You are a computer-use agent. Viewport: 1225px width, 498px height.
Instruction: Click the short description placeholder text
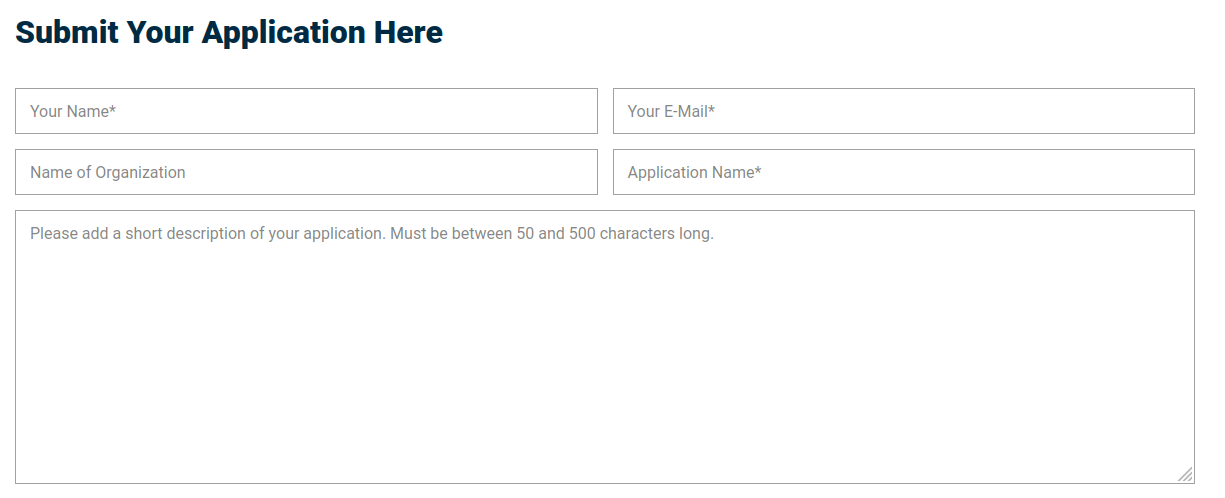(x=371, y=234)
